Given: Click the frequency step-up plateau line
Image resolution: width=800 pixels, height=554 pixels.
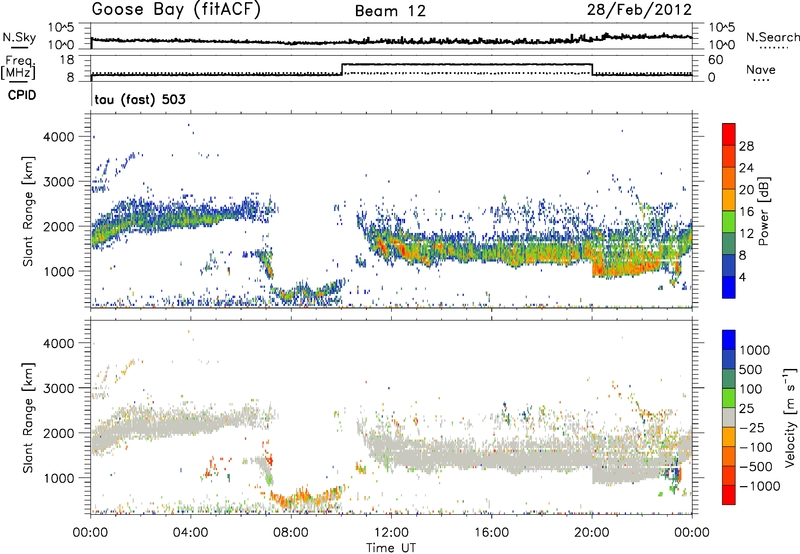Looking at the screenshot, I should [x=467, y=64].
